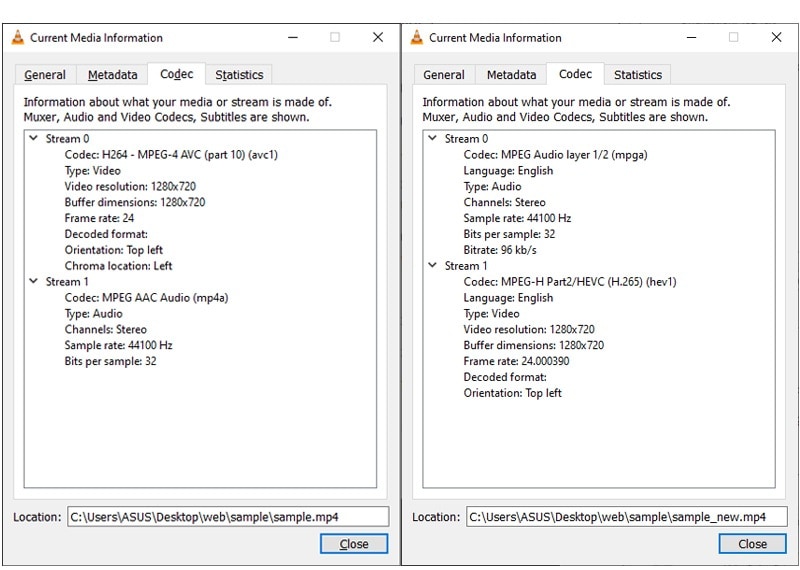Collapse Stream 0 in sample_new.mp4 window

click(433, 138)
